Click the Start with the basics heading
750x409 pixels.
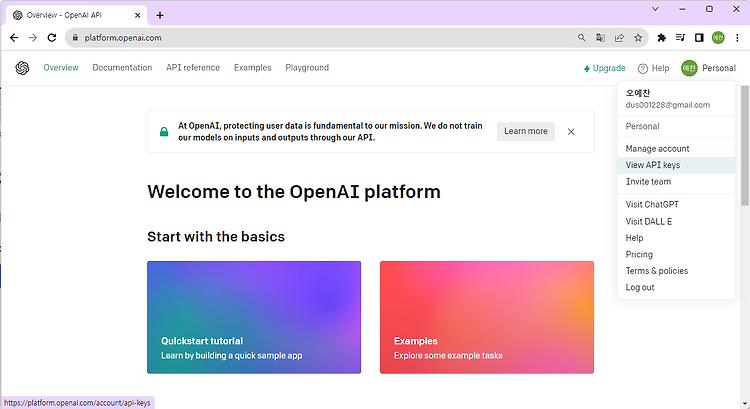click(x=216, y=237)
